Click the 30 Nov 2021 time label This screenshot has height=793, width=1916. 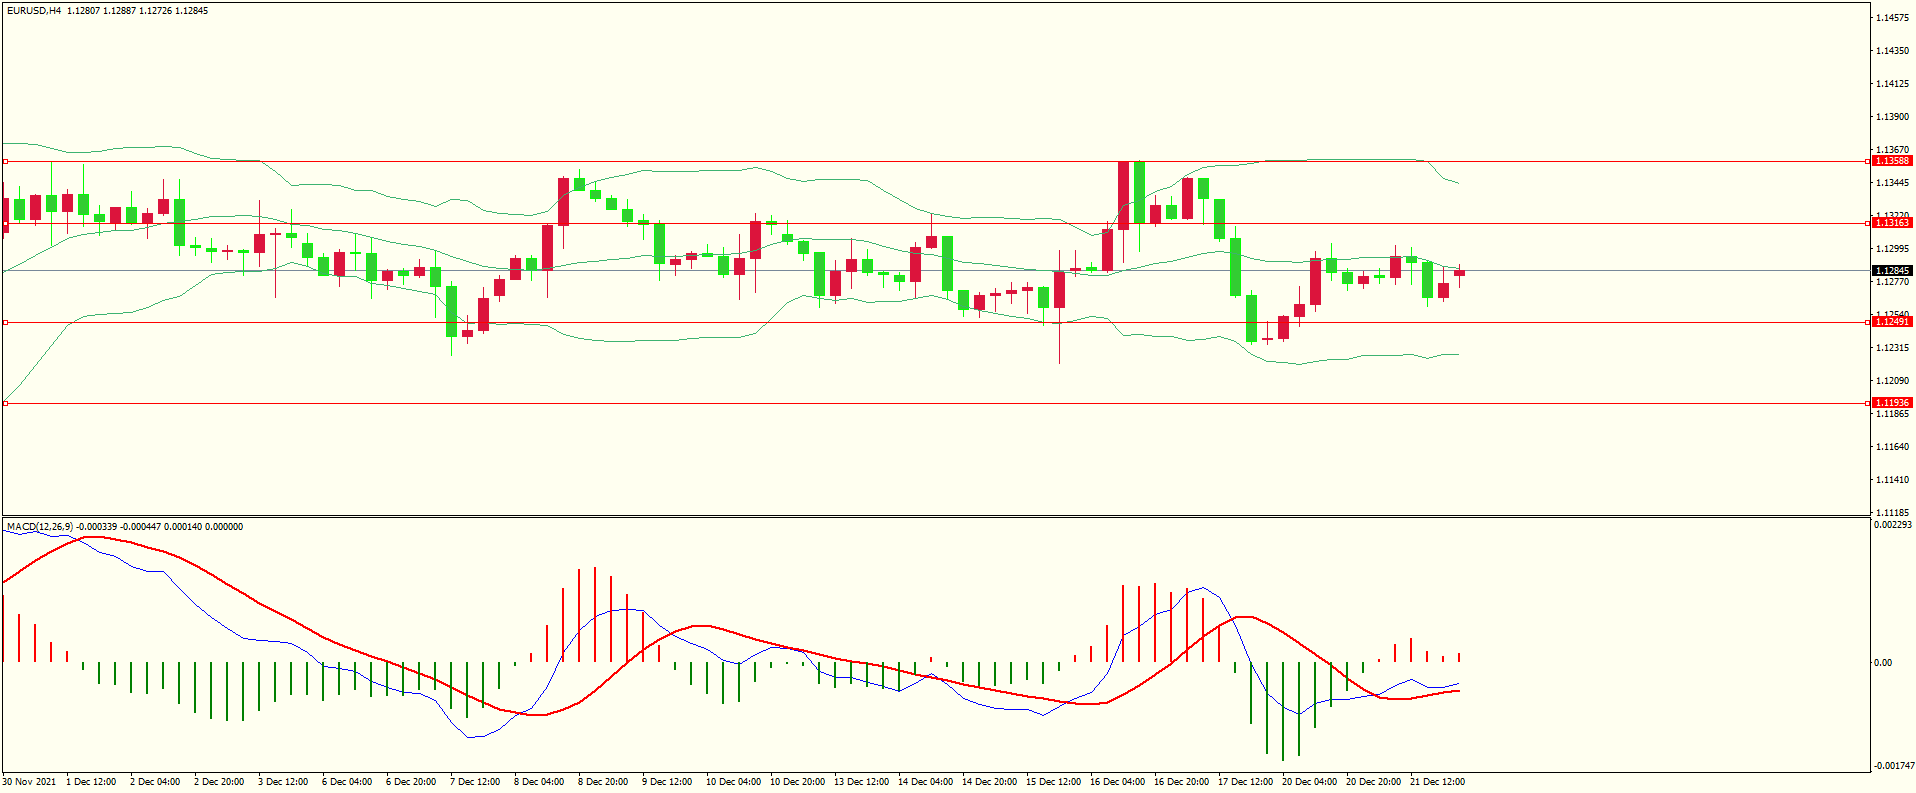(x=29, y=782)
